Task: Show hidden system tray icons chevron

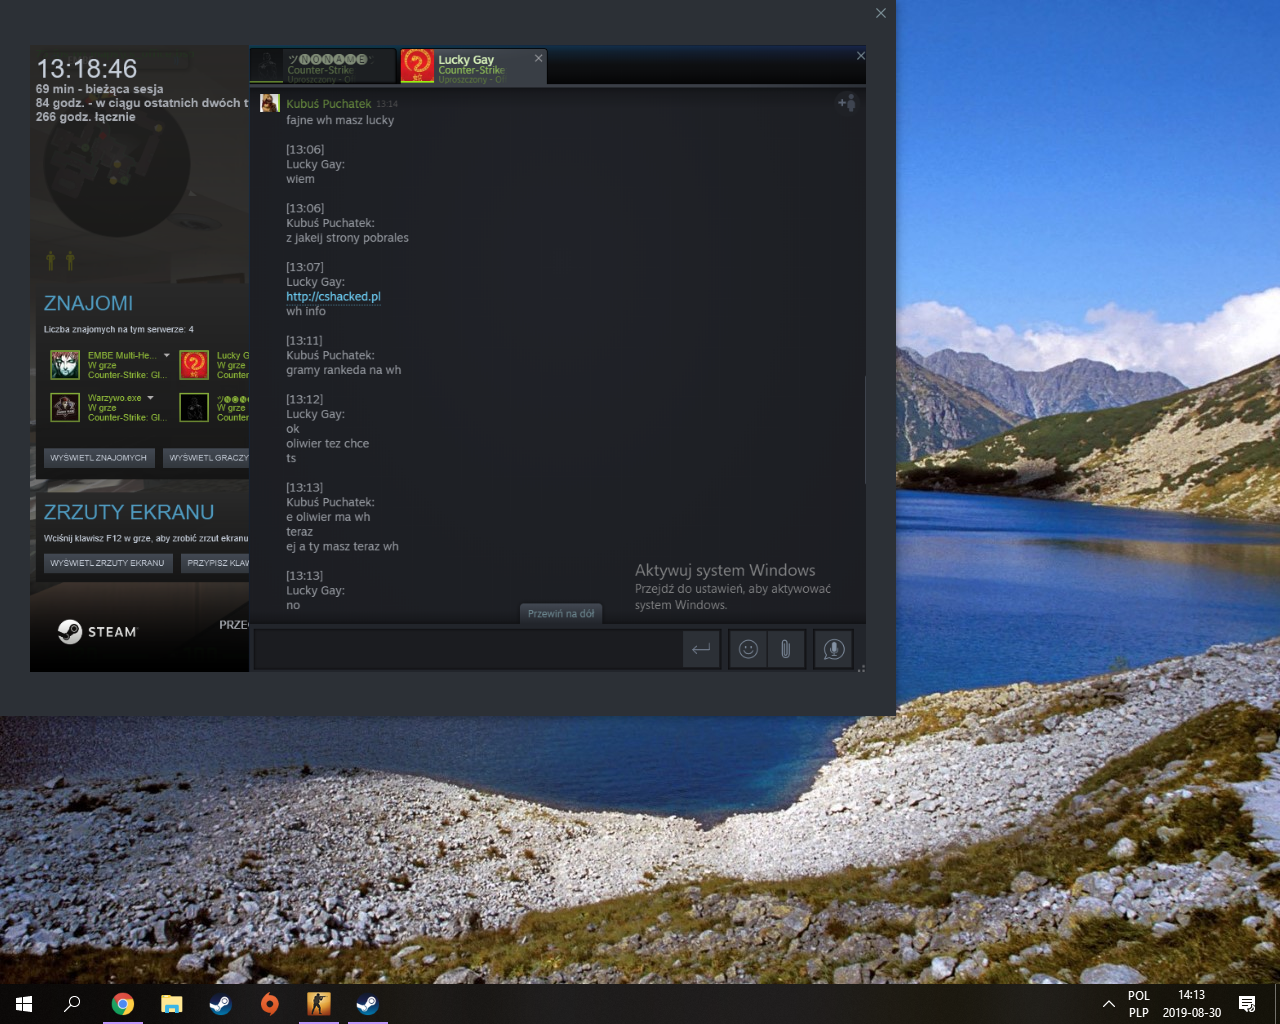Action: click(1108, 1004)
